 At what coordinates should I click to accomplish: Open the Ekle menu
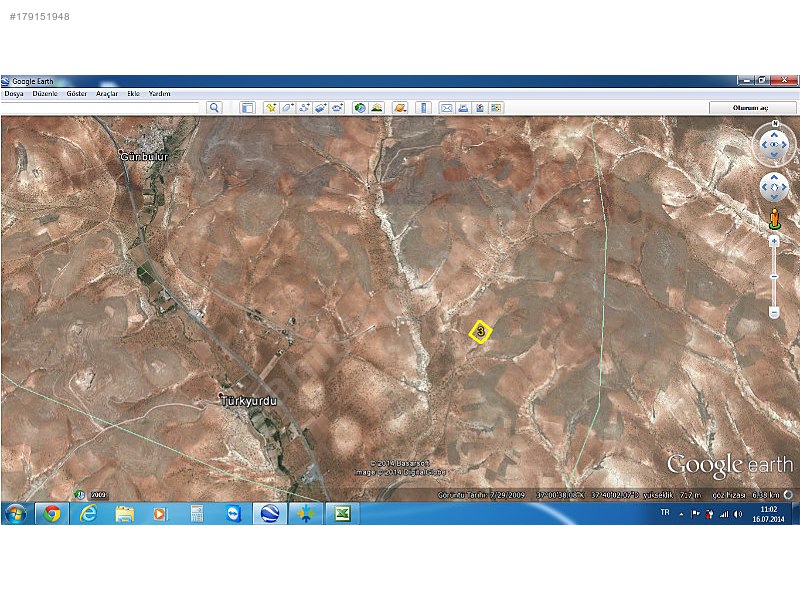(x=133, y=94)
